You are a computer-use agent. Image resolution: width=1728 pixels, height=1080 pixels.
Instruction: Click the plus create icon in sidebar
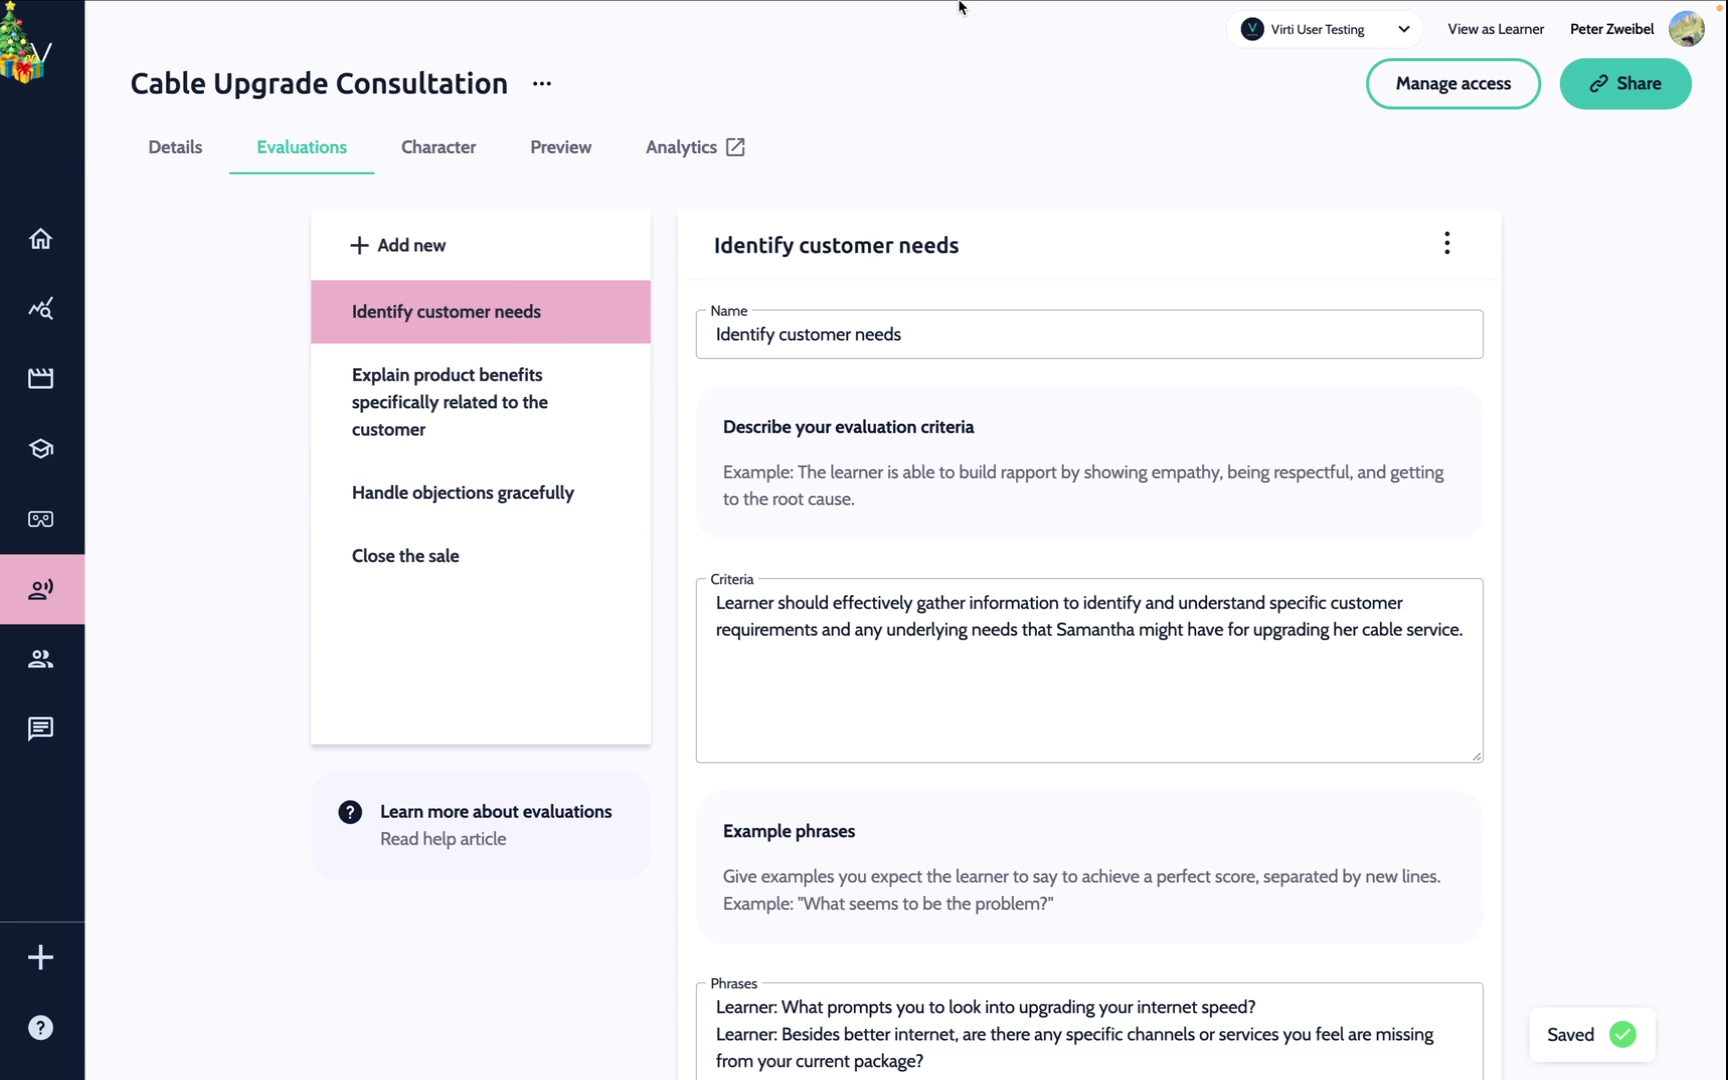click(x=41, y=958)
